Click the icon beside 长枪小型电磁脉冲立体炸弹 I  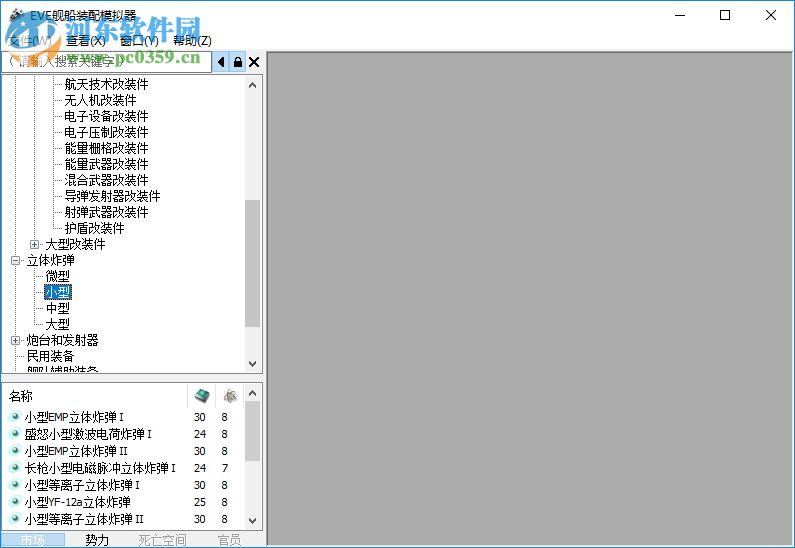pyautogui.click(x=15, y=468)
